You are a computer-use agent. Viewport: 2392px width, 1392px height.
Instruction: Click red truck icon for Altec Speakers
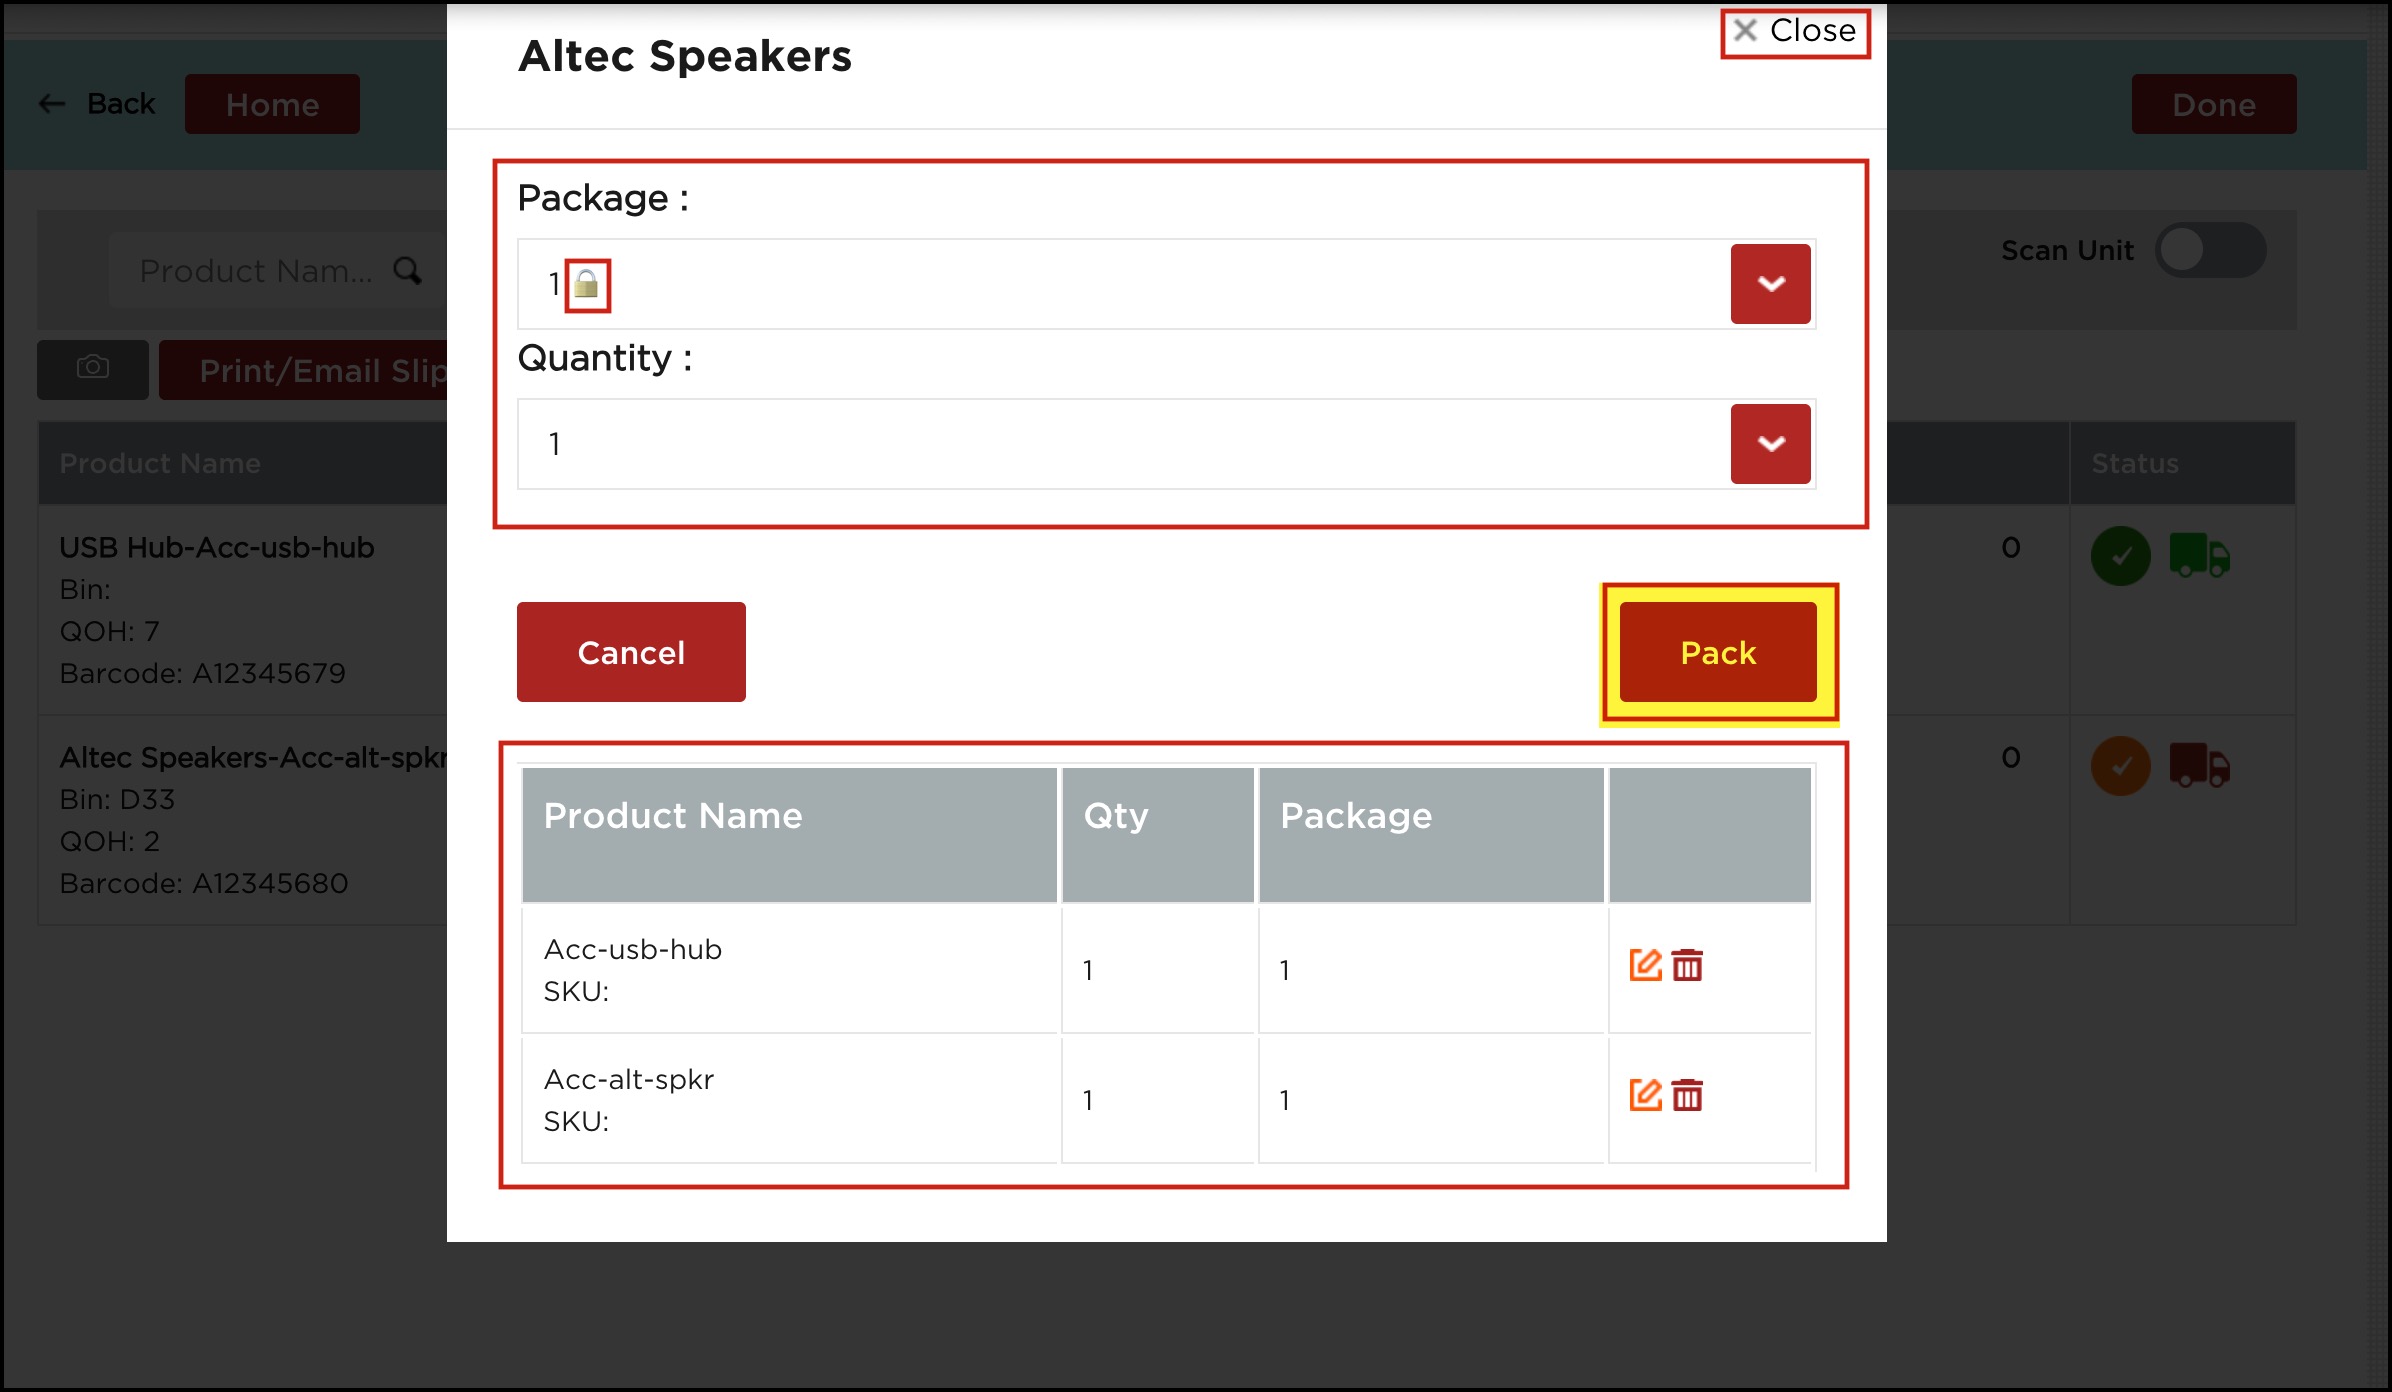pos(2198,765)
